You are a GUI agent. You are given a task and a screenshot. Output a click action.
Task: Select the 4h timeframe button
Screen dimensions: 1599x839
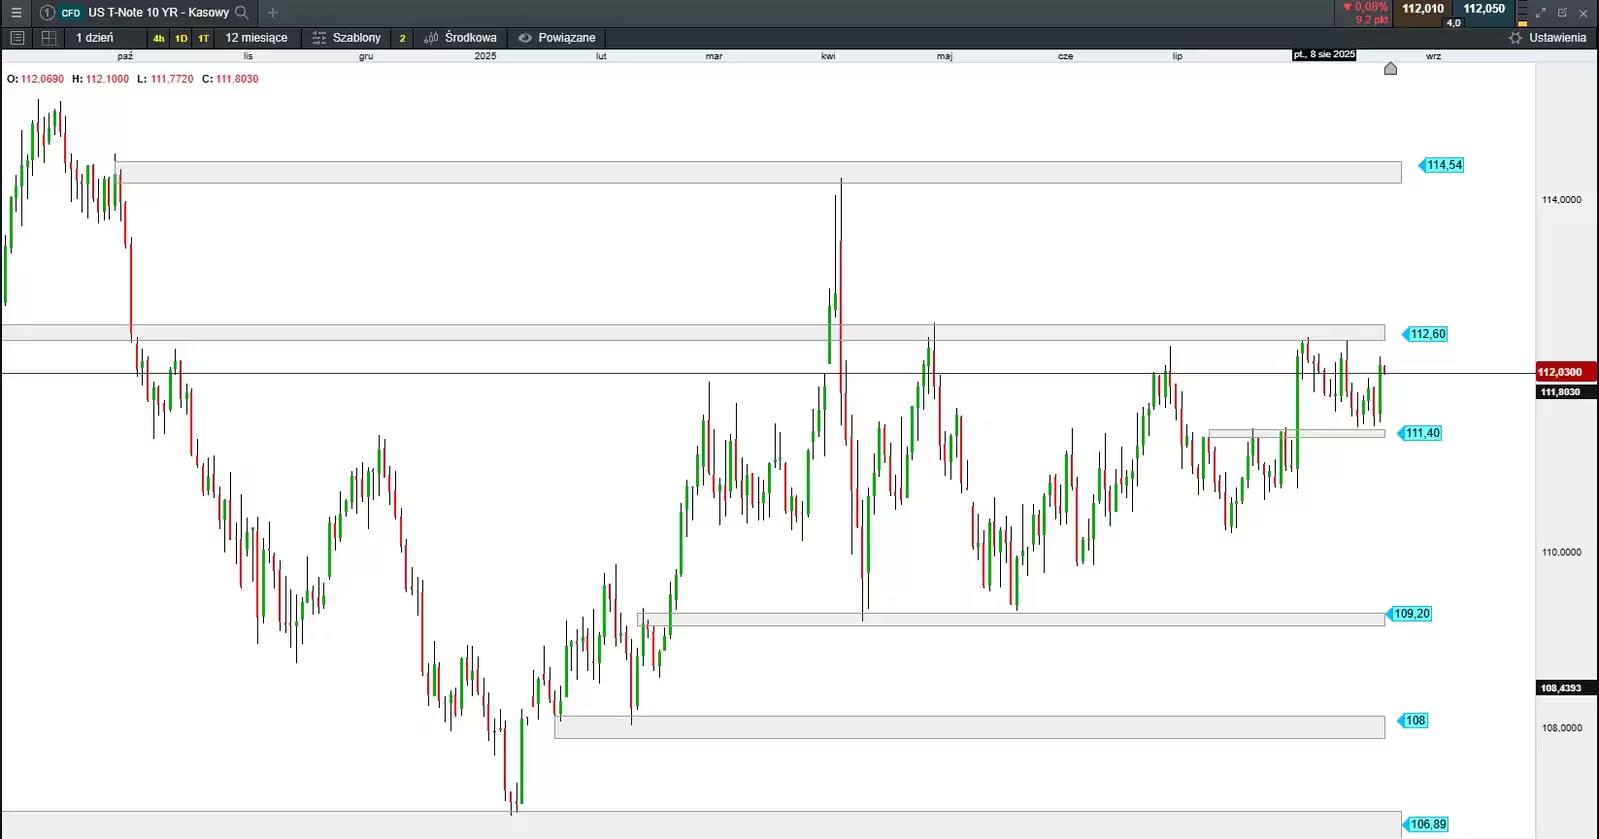click(159, 38)
